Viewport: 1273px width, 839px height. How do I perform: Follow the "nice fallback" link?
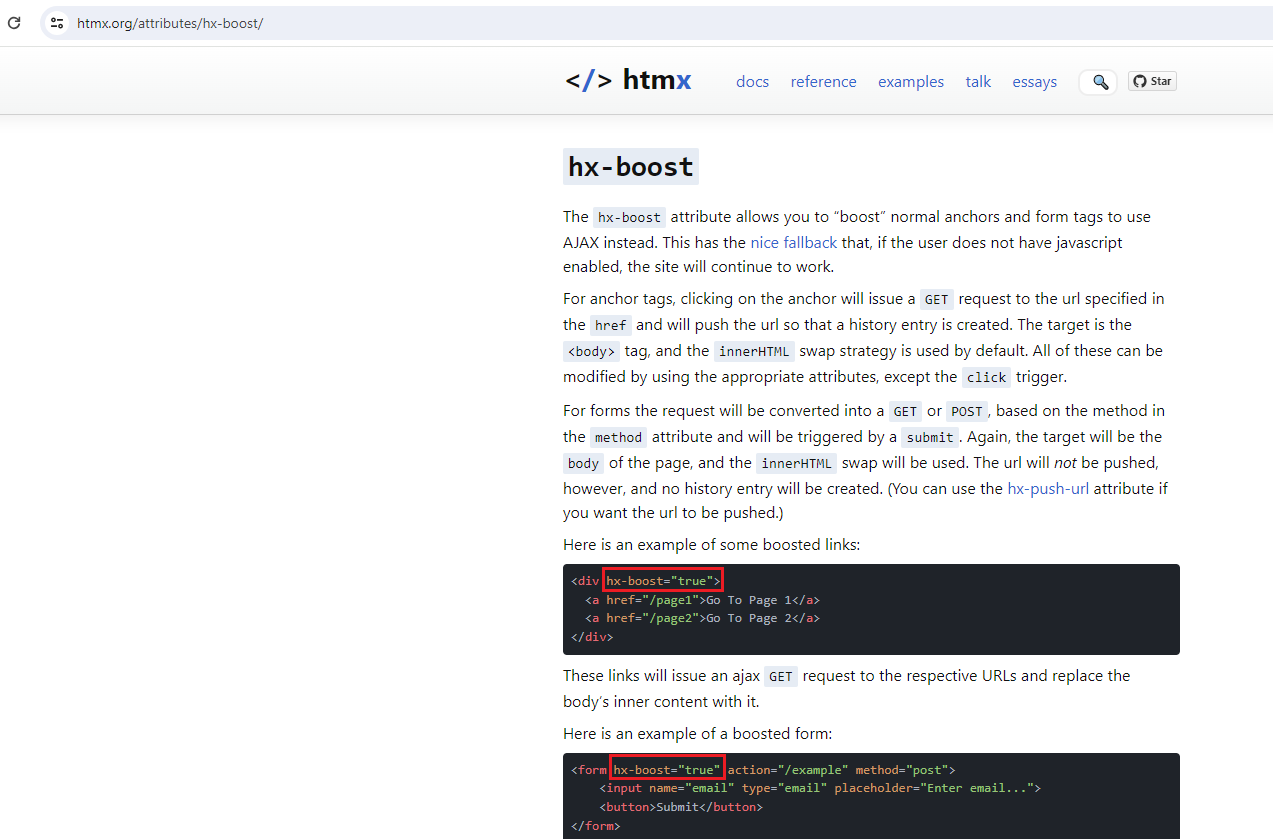pos(794,242)
